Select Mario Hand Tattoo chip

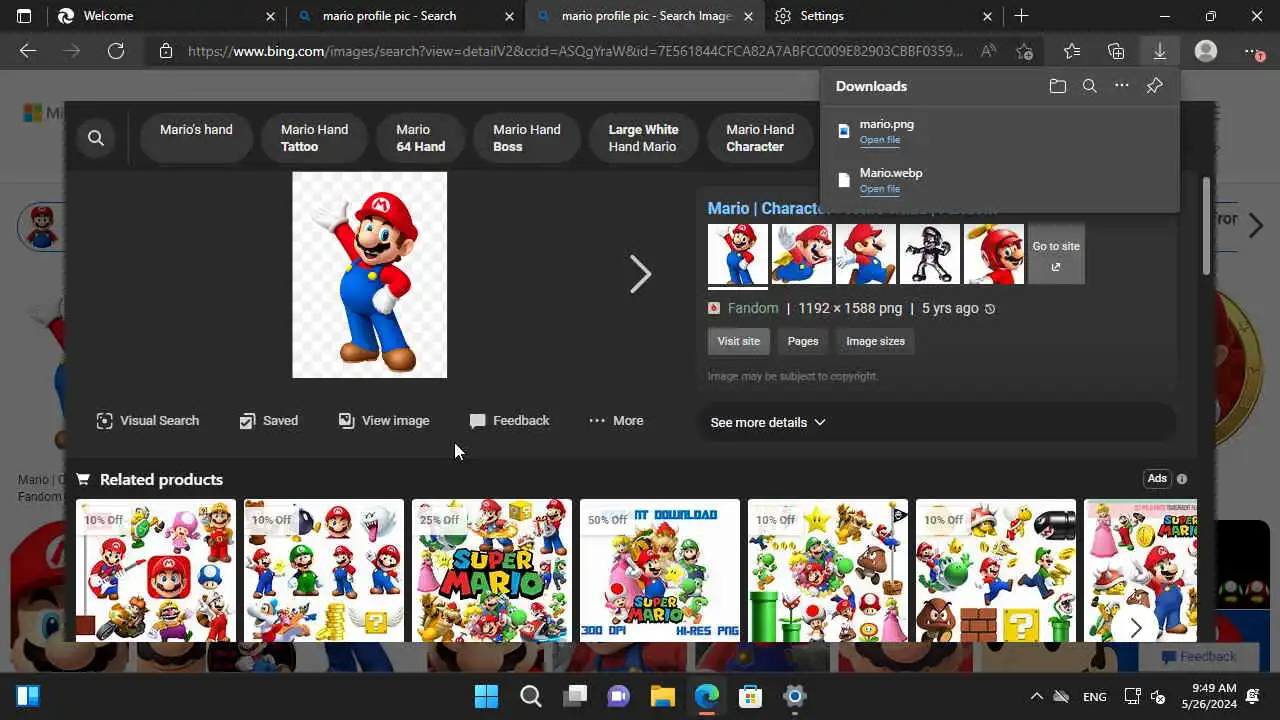click(314, 138)
